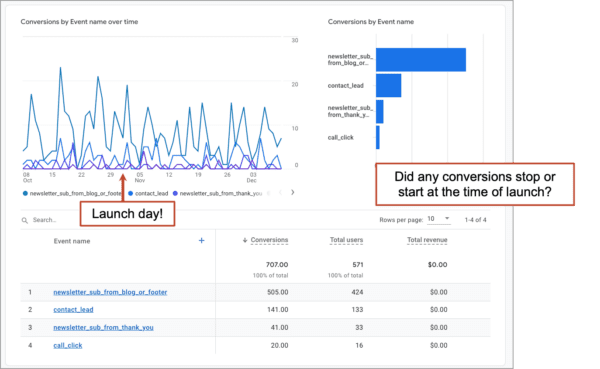Show next legend items with right chevron

(293, 192)
